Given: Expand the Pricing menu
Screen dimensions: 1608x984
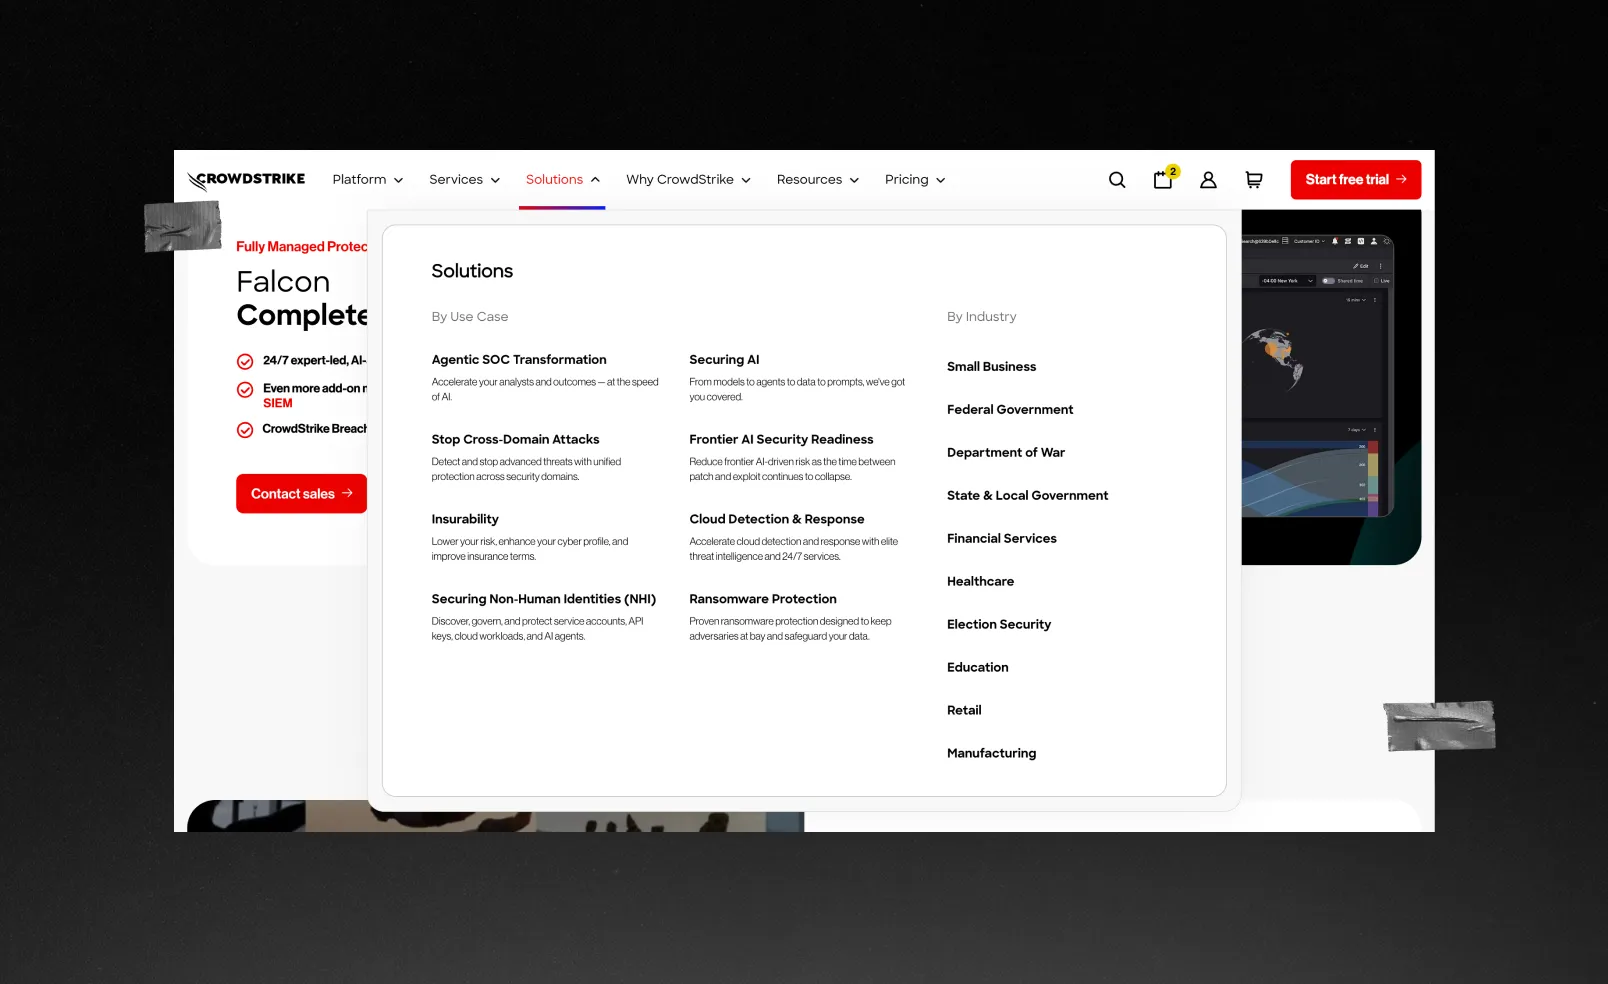Looking at the screenshot, I should (x=915, y=180).
